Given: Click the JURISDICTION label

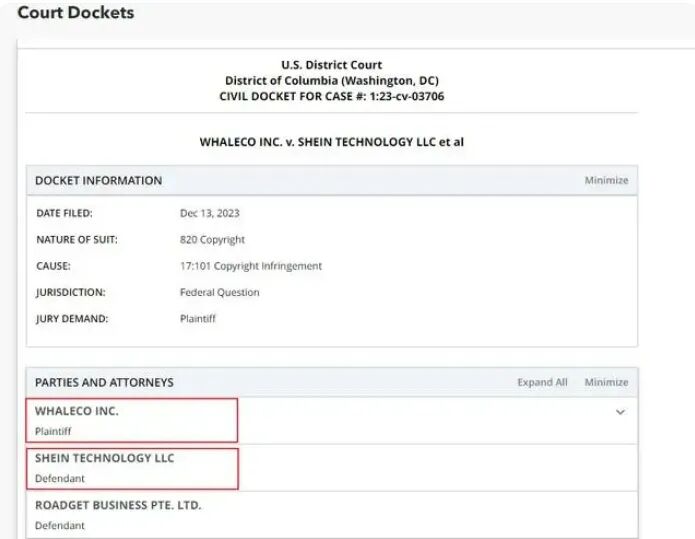Looking at the screenshot, I should point(71,292).
